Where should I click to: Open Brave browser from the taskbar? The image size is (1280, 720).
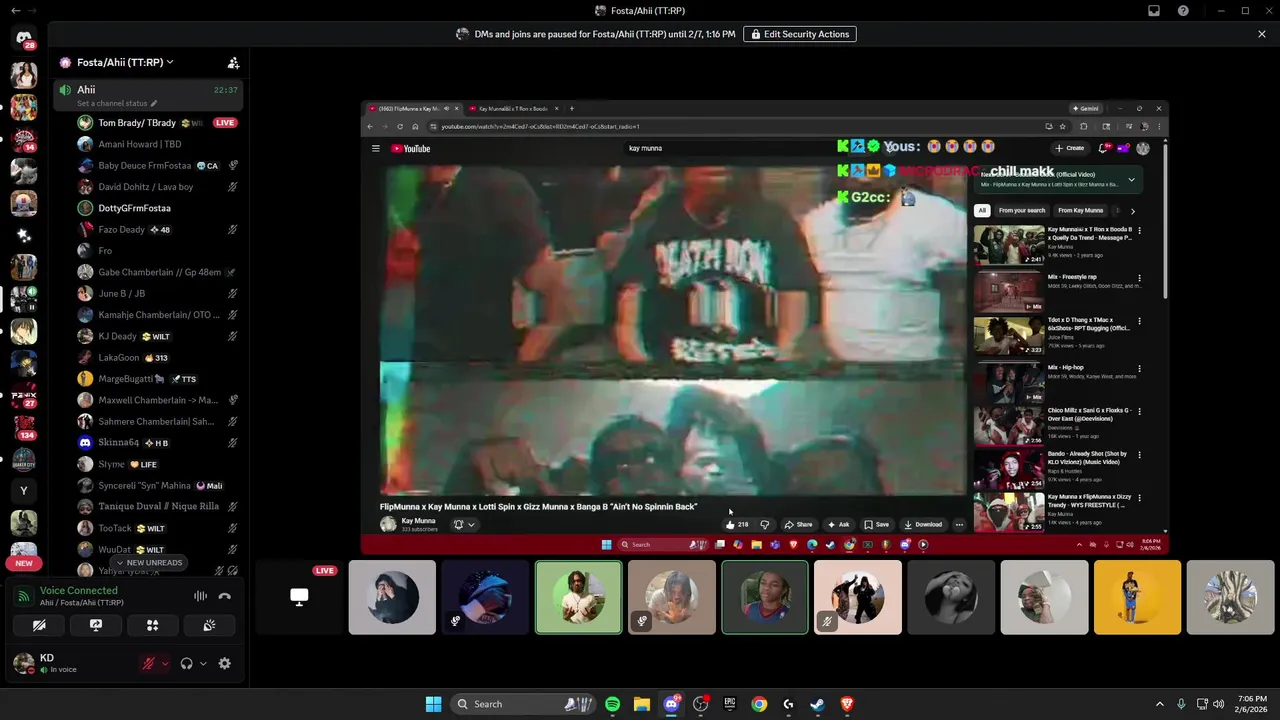tap(847, 704)
